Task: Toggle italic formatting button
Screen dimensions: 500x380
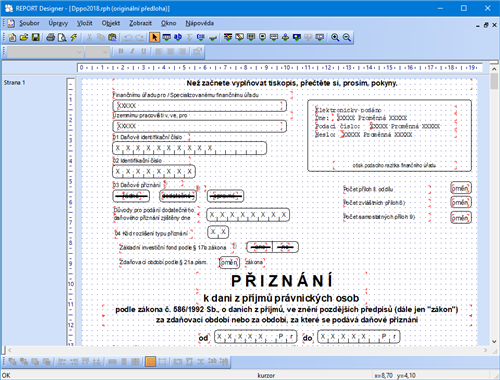Action: click(132, 51)
